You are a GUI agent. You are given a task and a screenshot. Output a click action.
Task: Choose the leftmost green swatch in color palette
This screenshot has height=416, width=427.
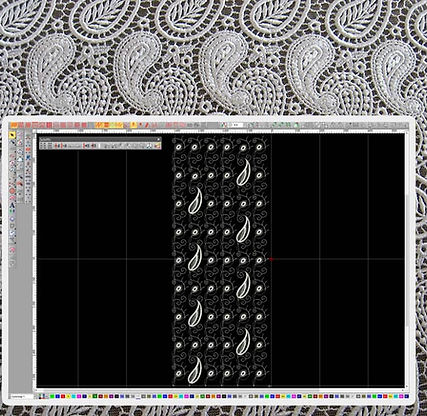pyautogui.click(x=52, y=396)
